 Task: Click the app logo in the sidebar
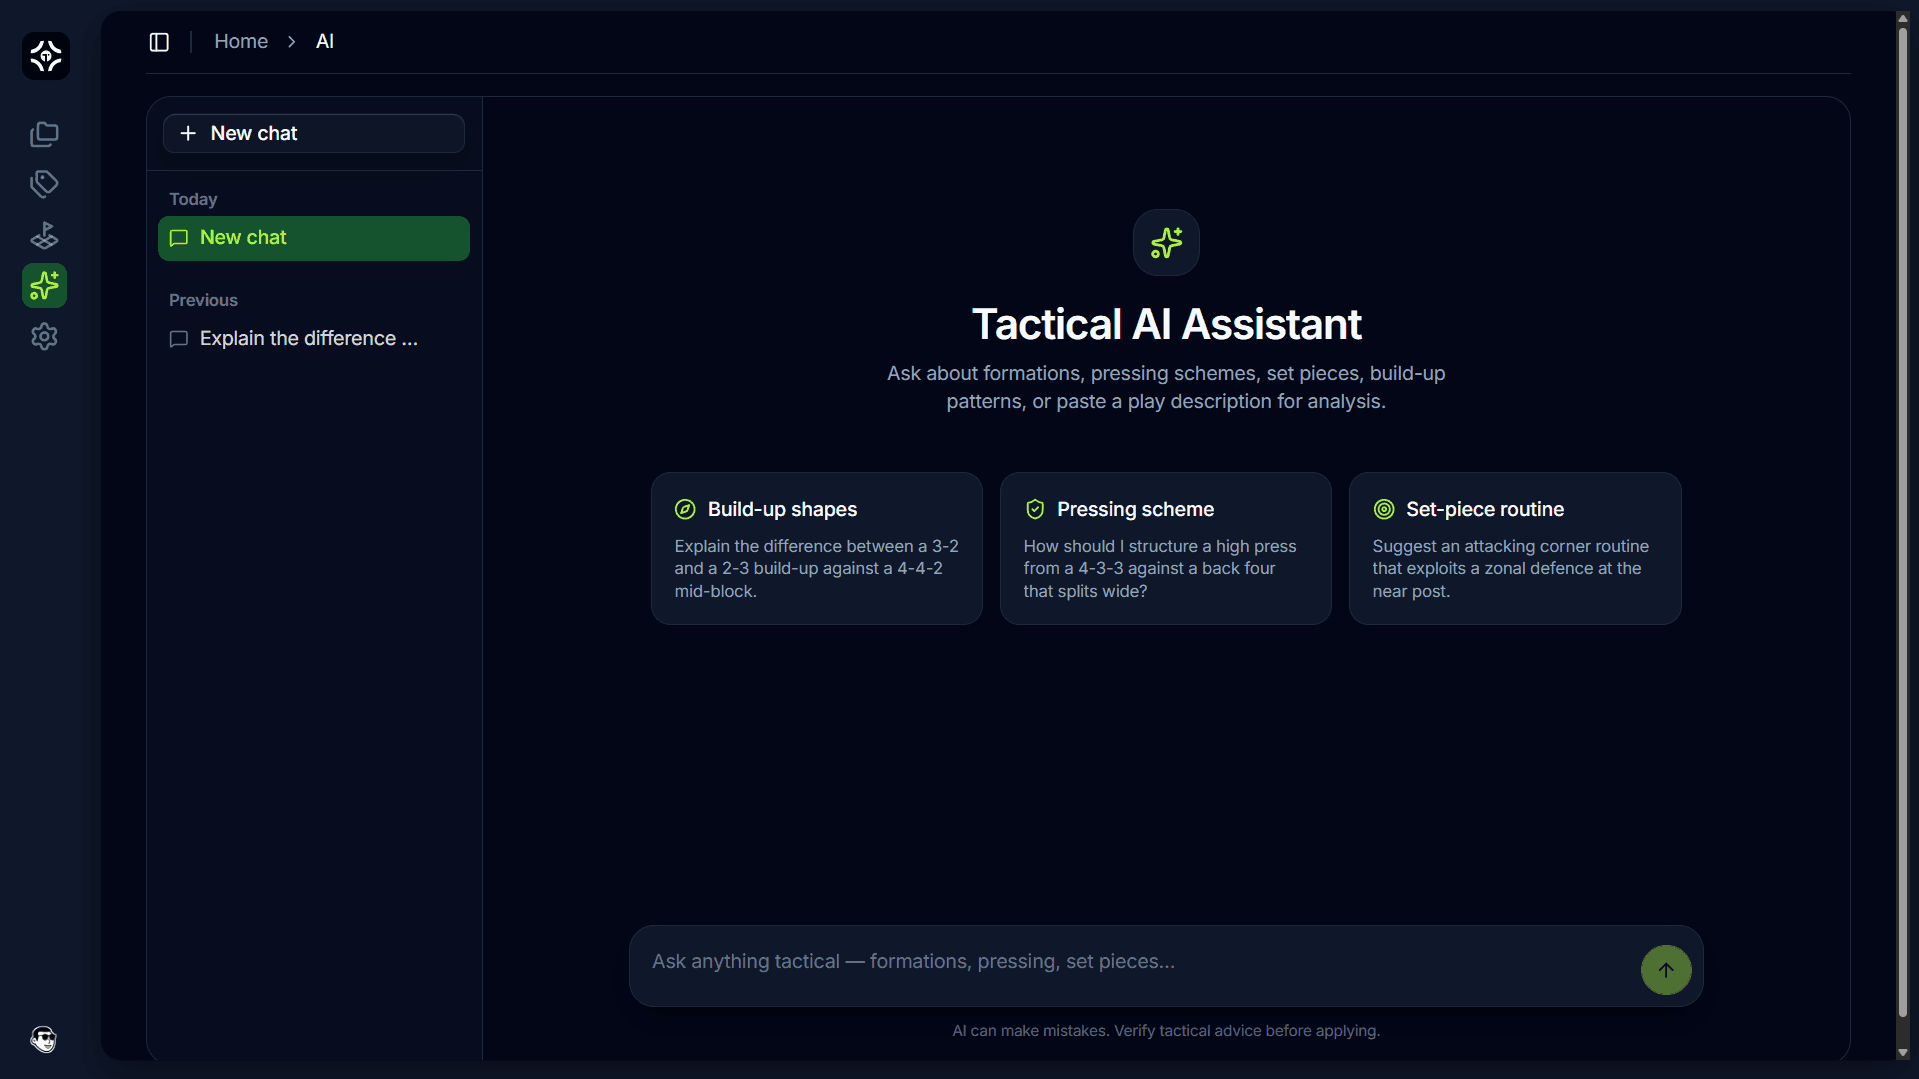(46, 56)
